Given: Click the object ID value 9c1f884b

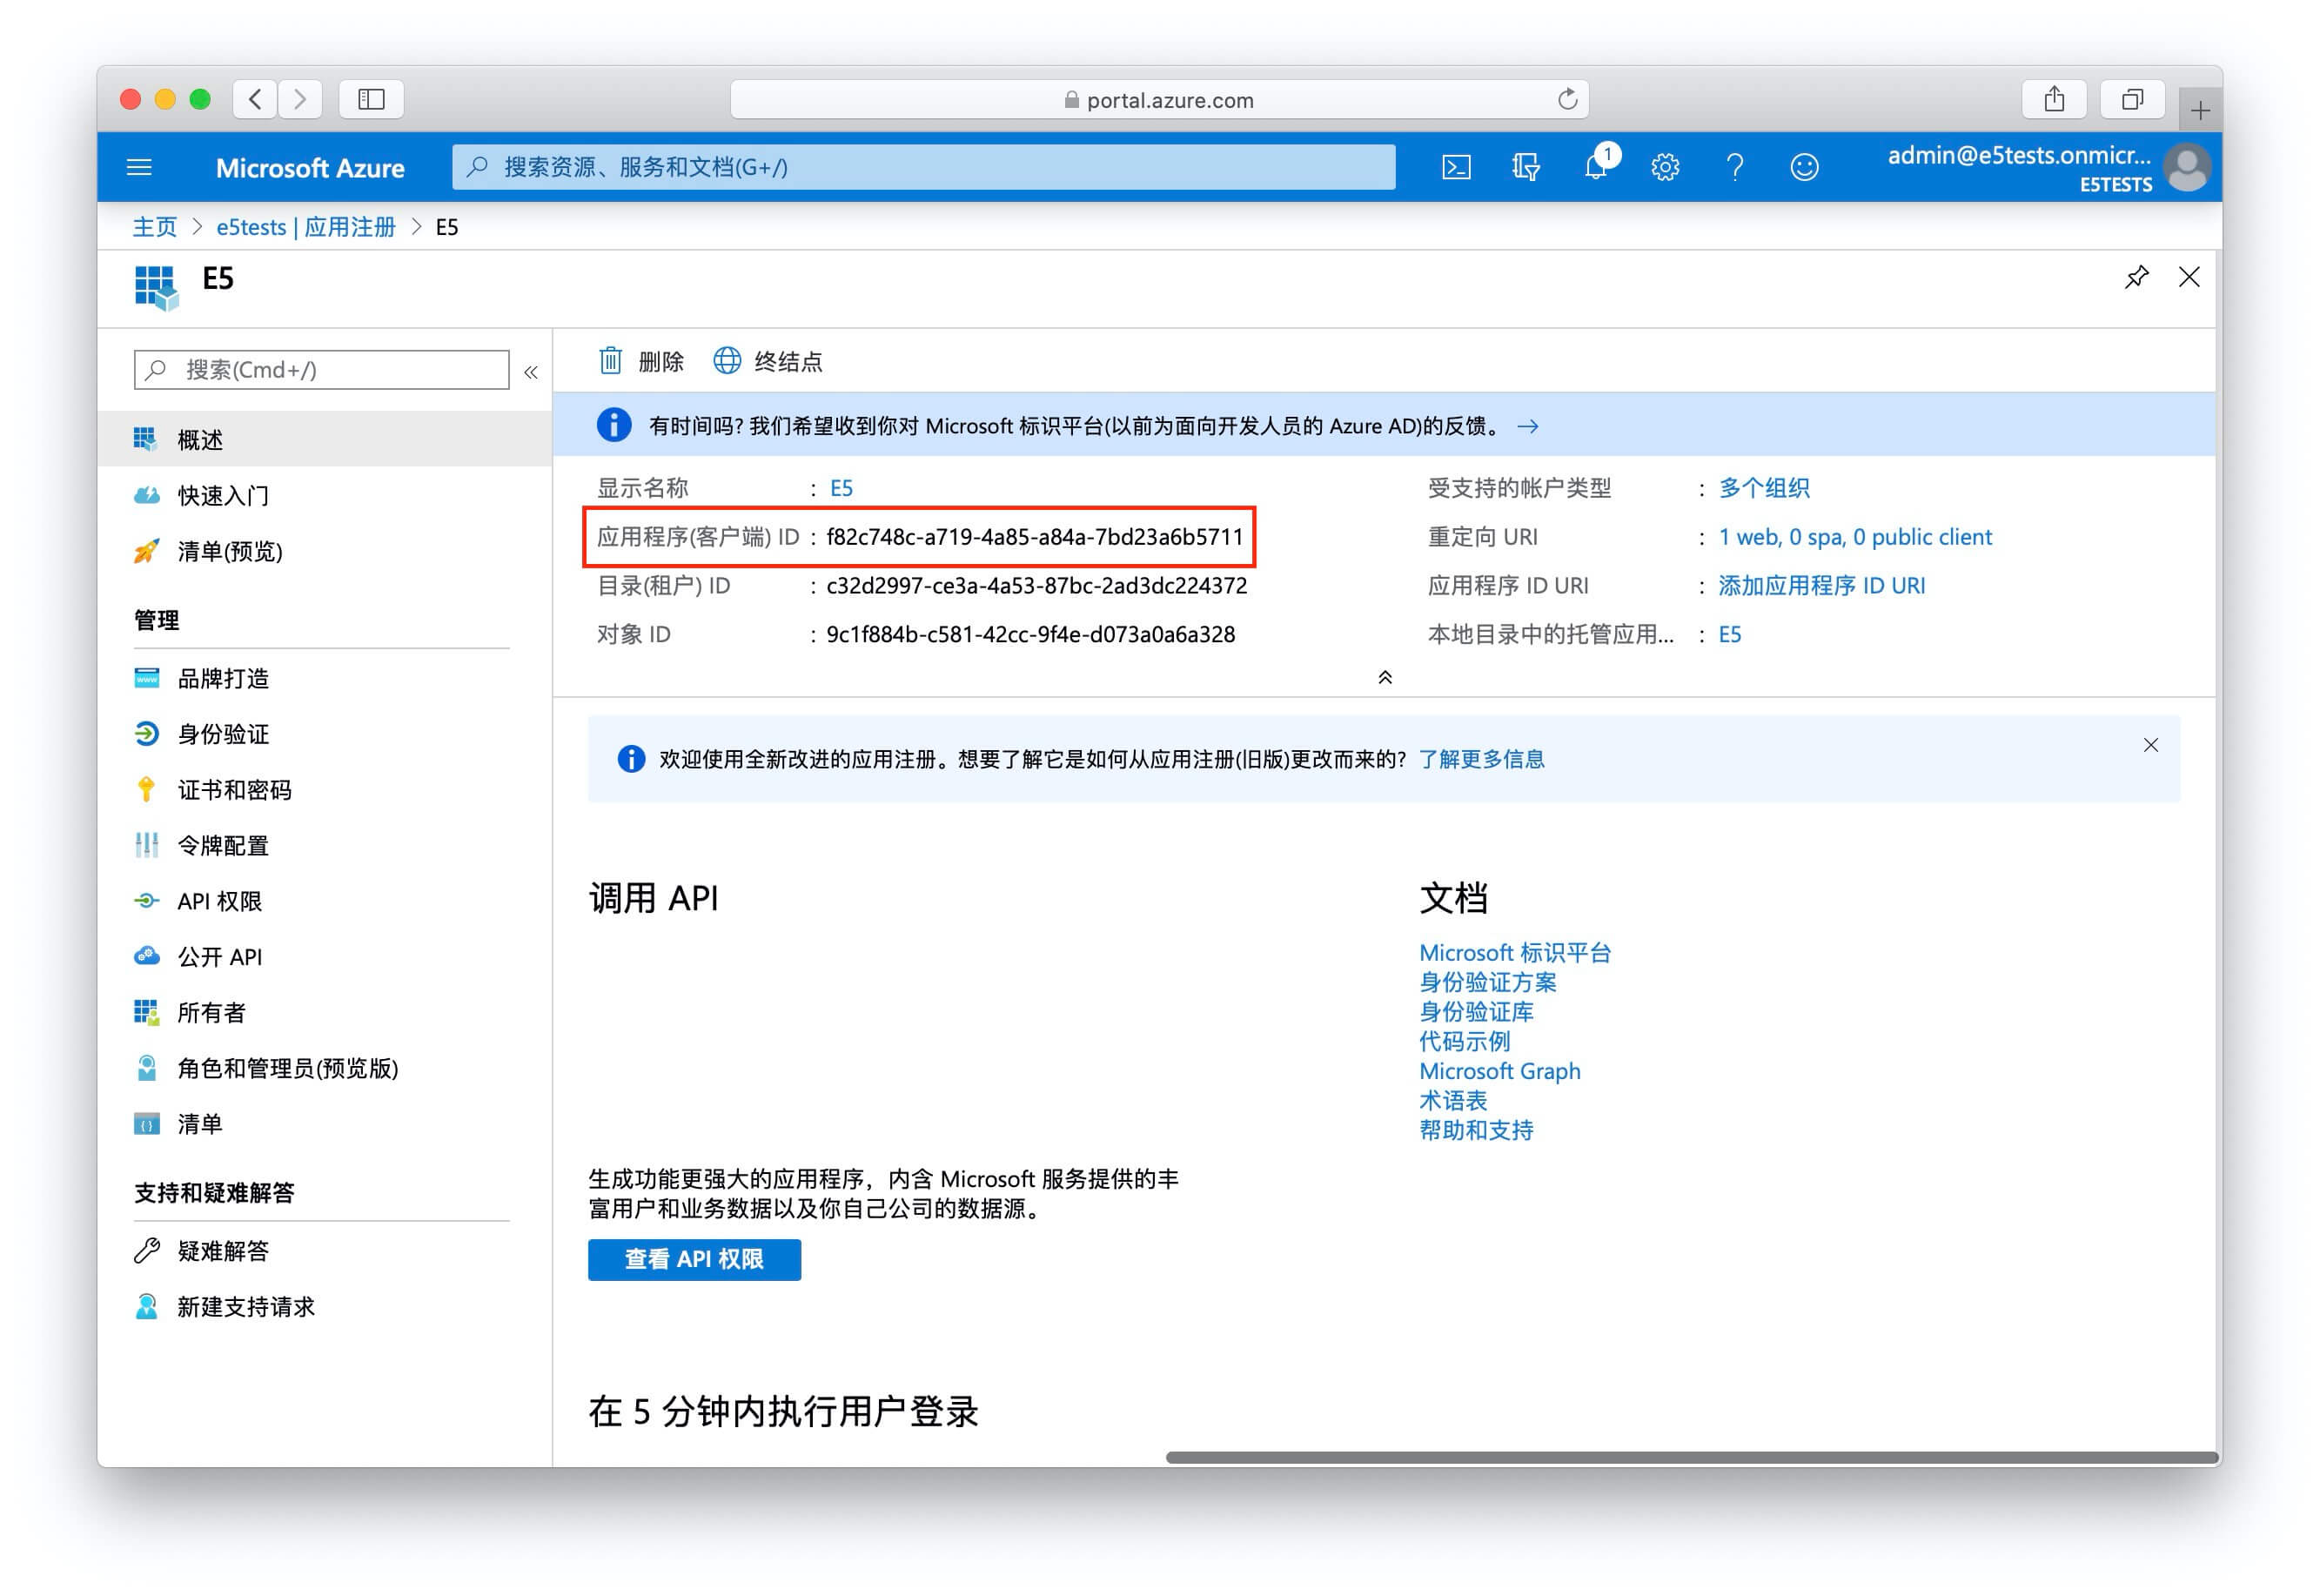Looking at the screenshot, I should coord(1030,635).
